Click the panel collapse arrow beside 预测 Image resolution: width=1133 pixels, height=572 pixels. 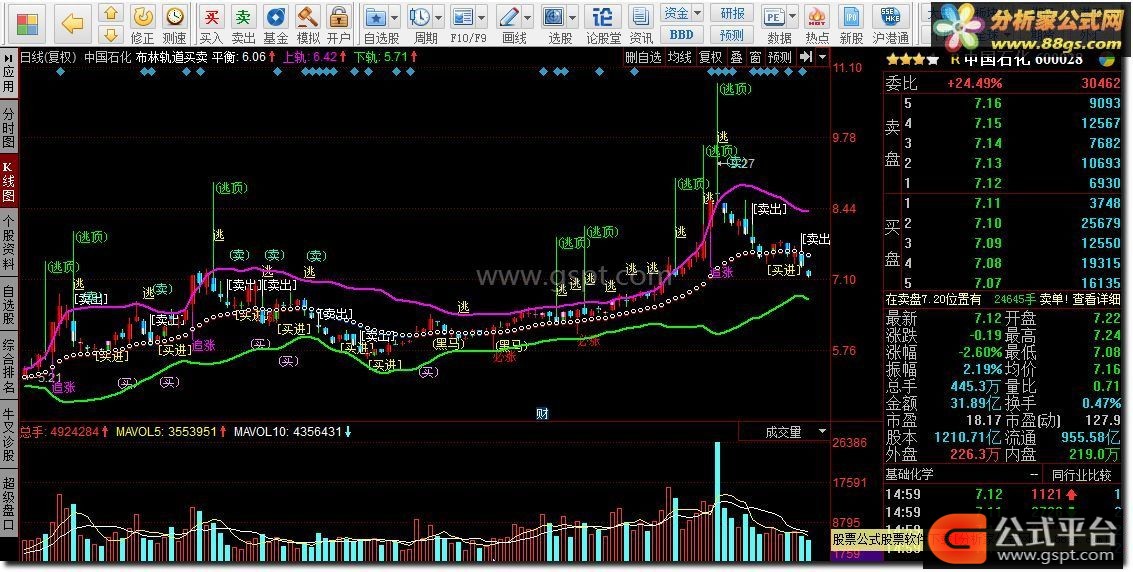coord(806,56)
